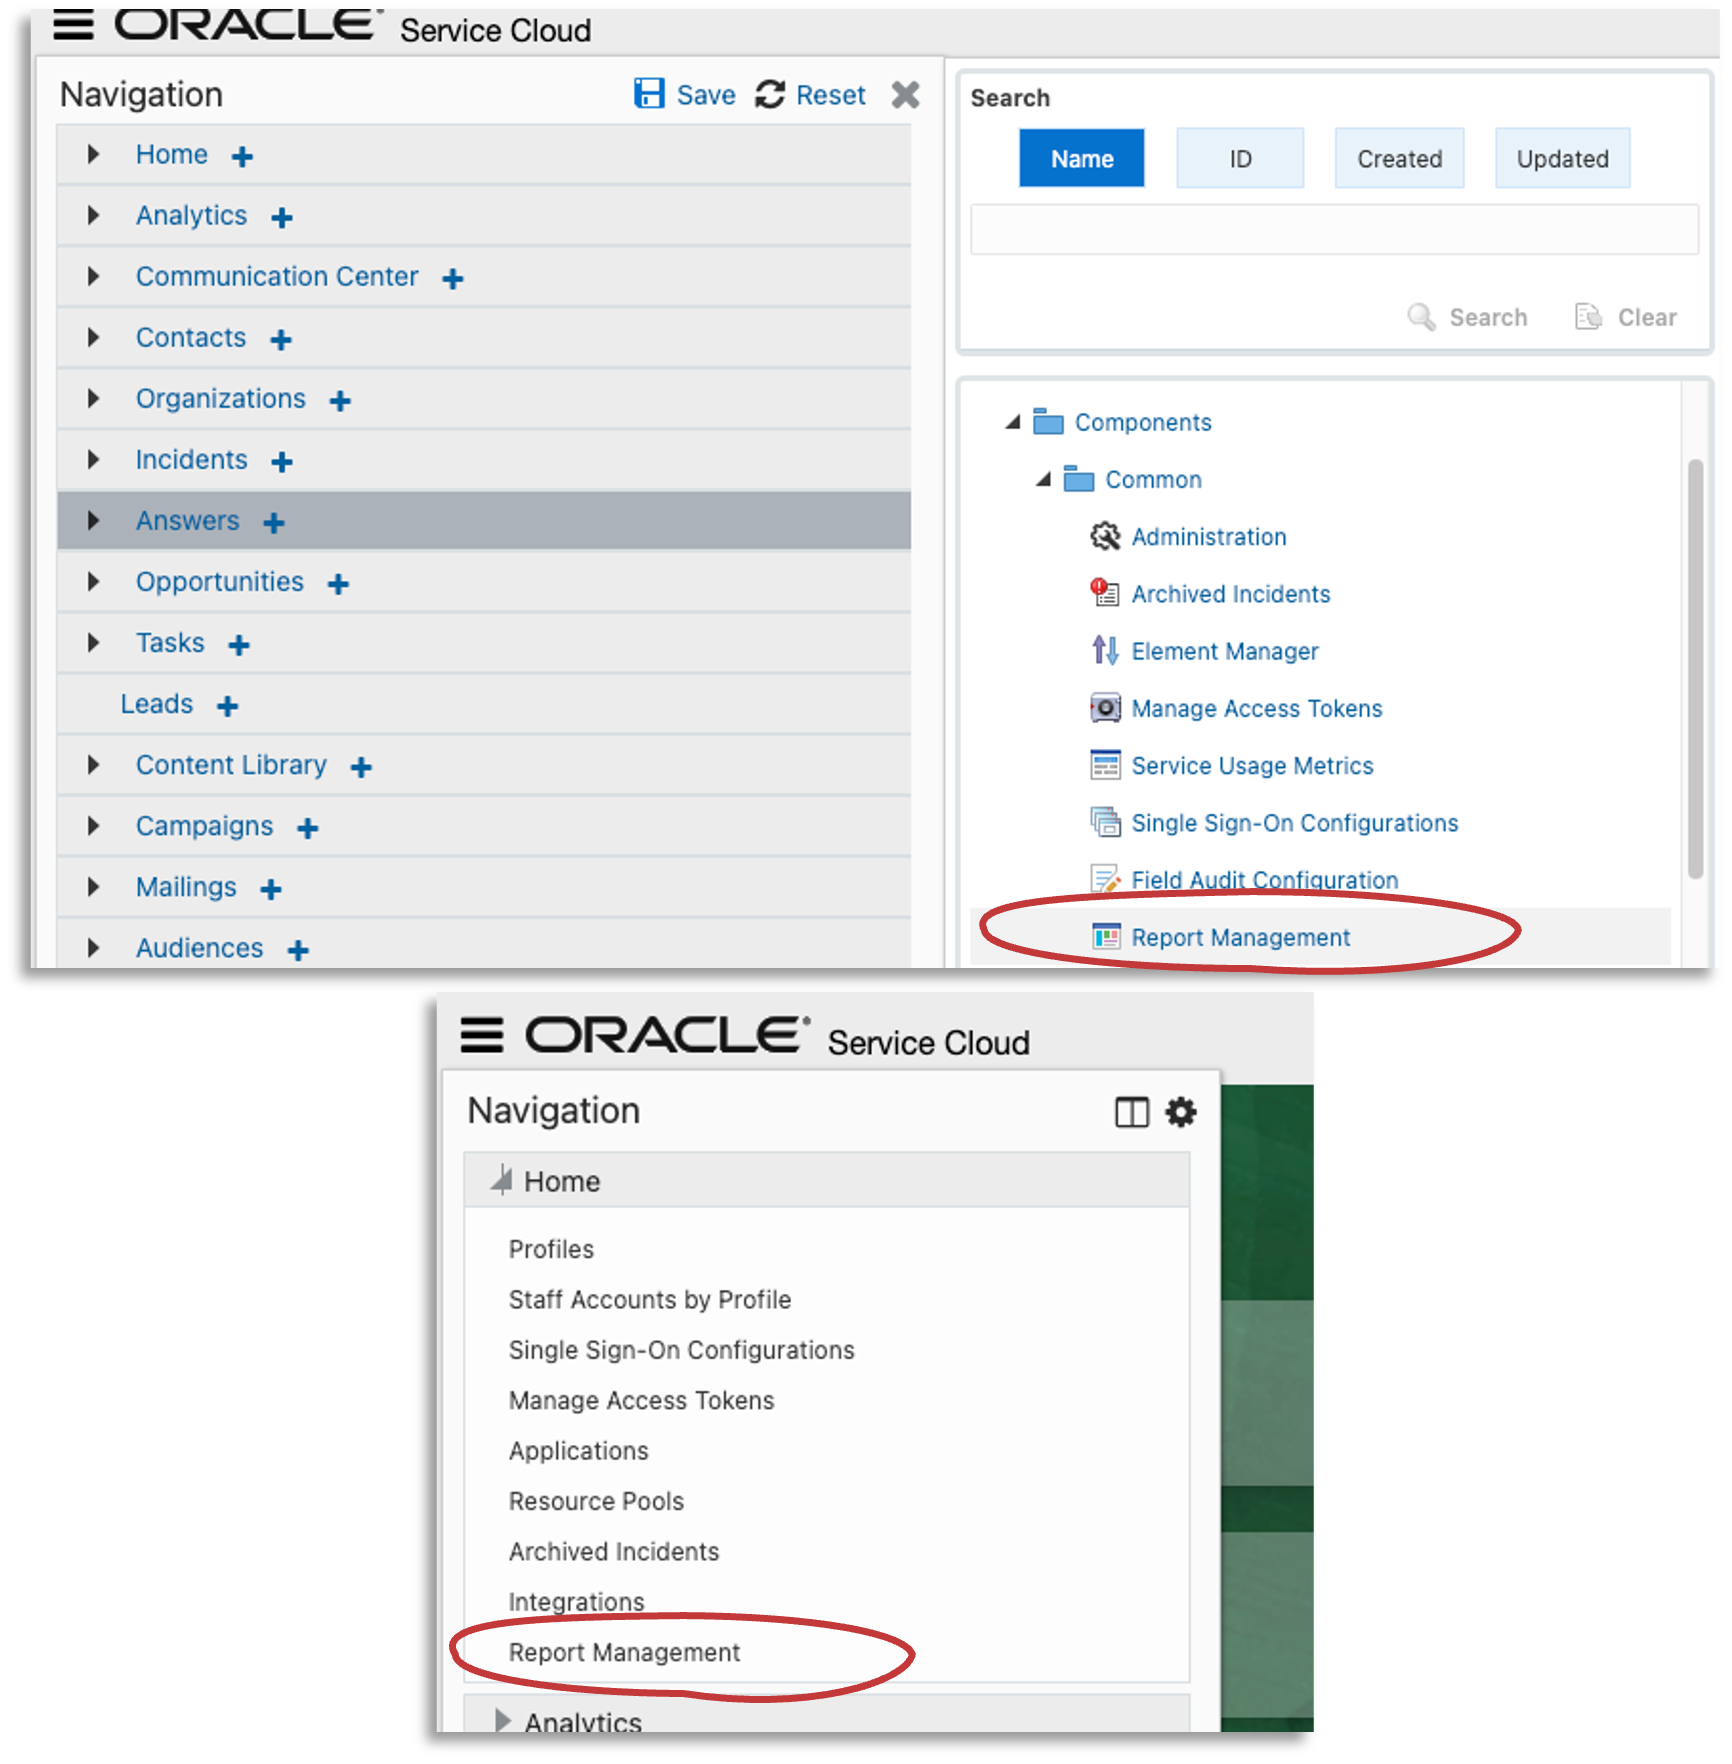The image size is (1732, 1764).
Task: Add item to Answers with plus icon
Action: click(x=274, y=523)
